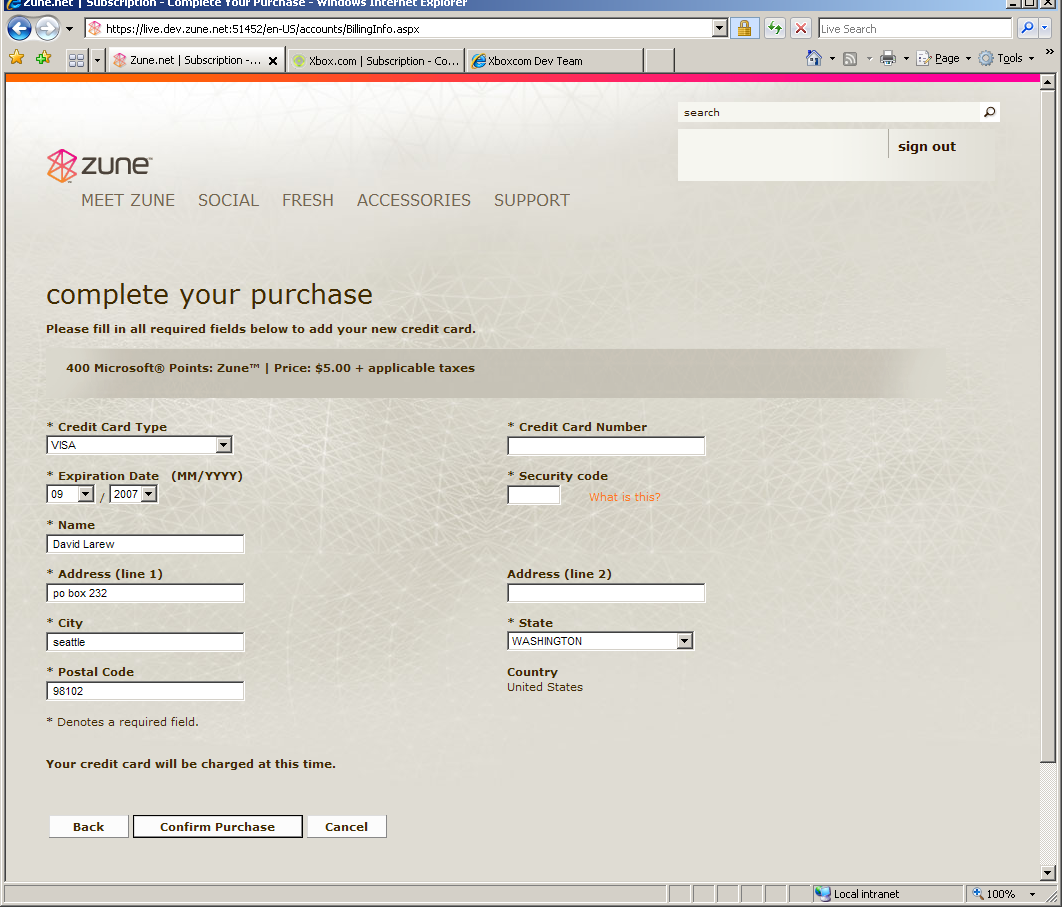Click the Home page icon

tap(813, 58)
